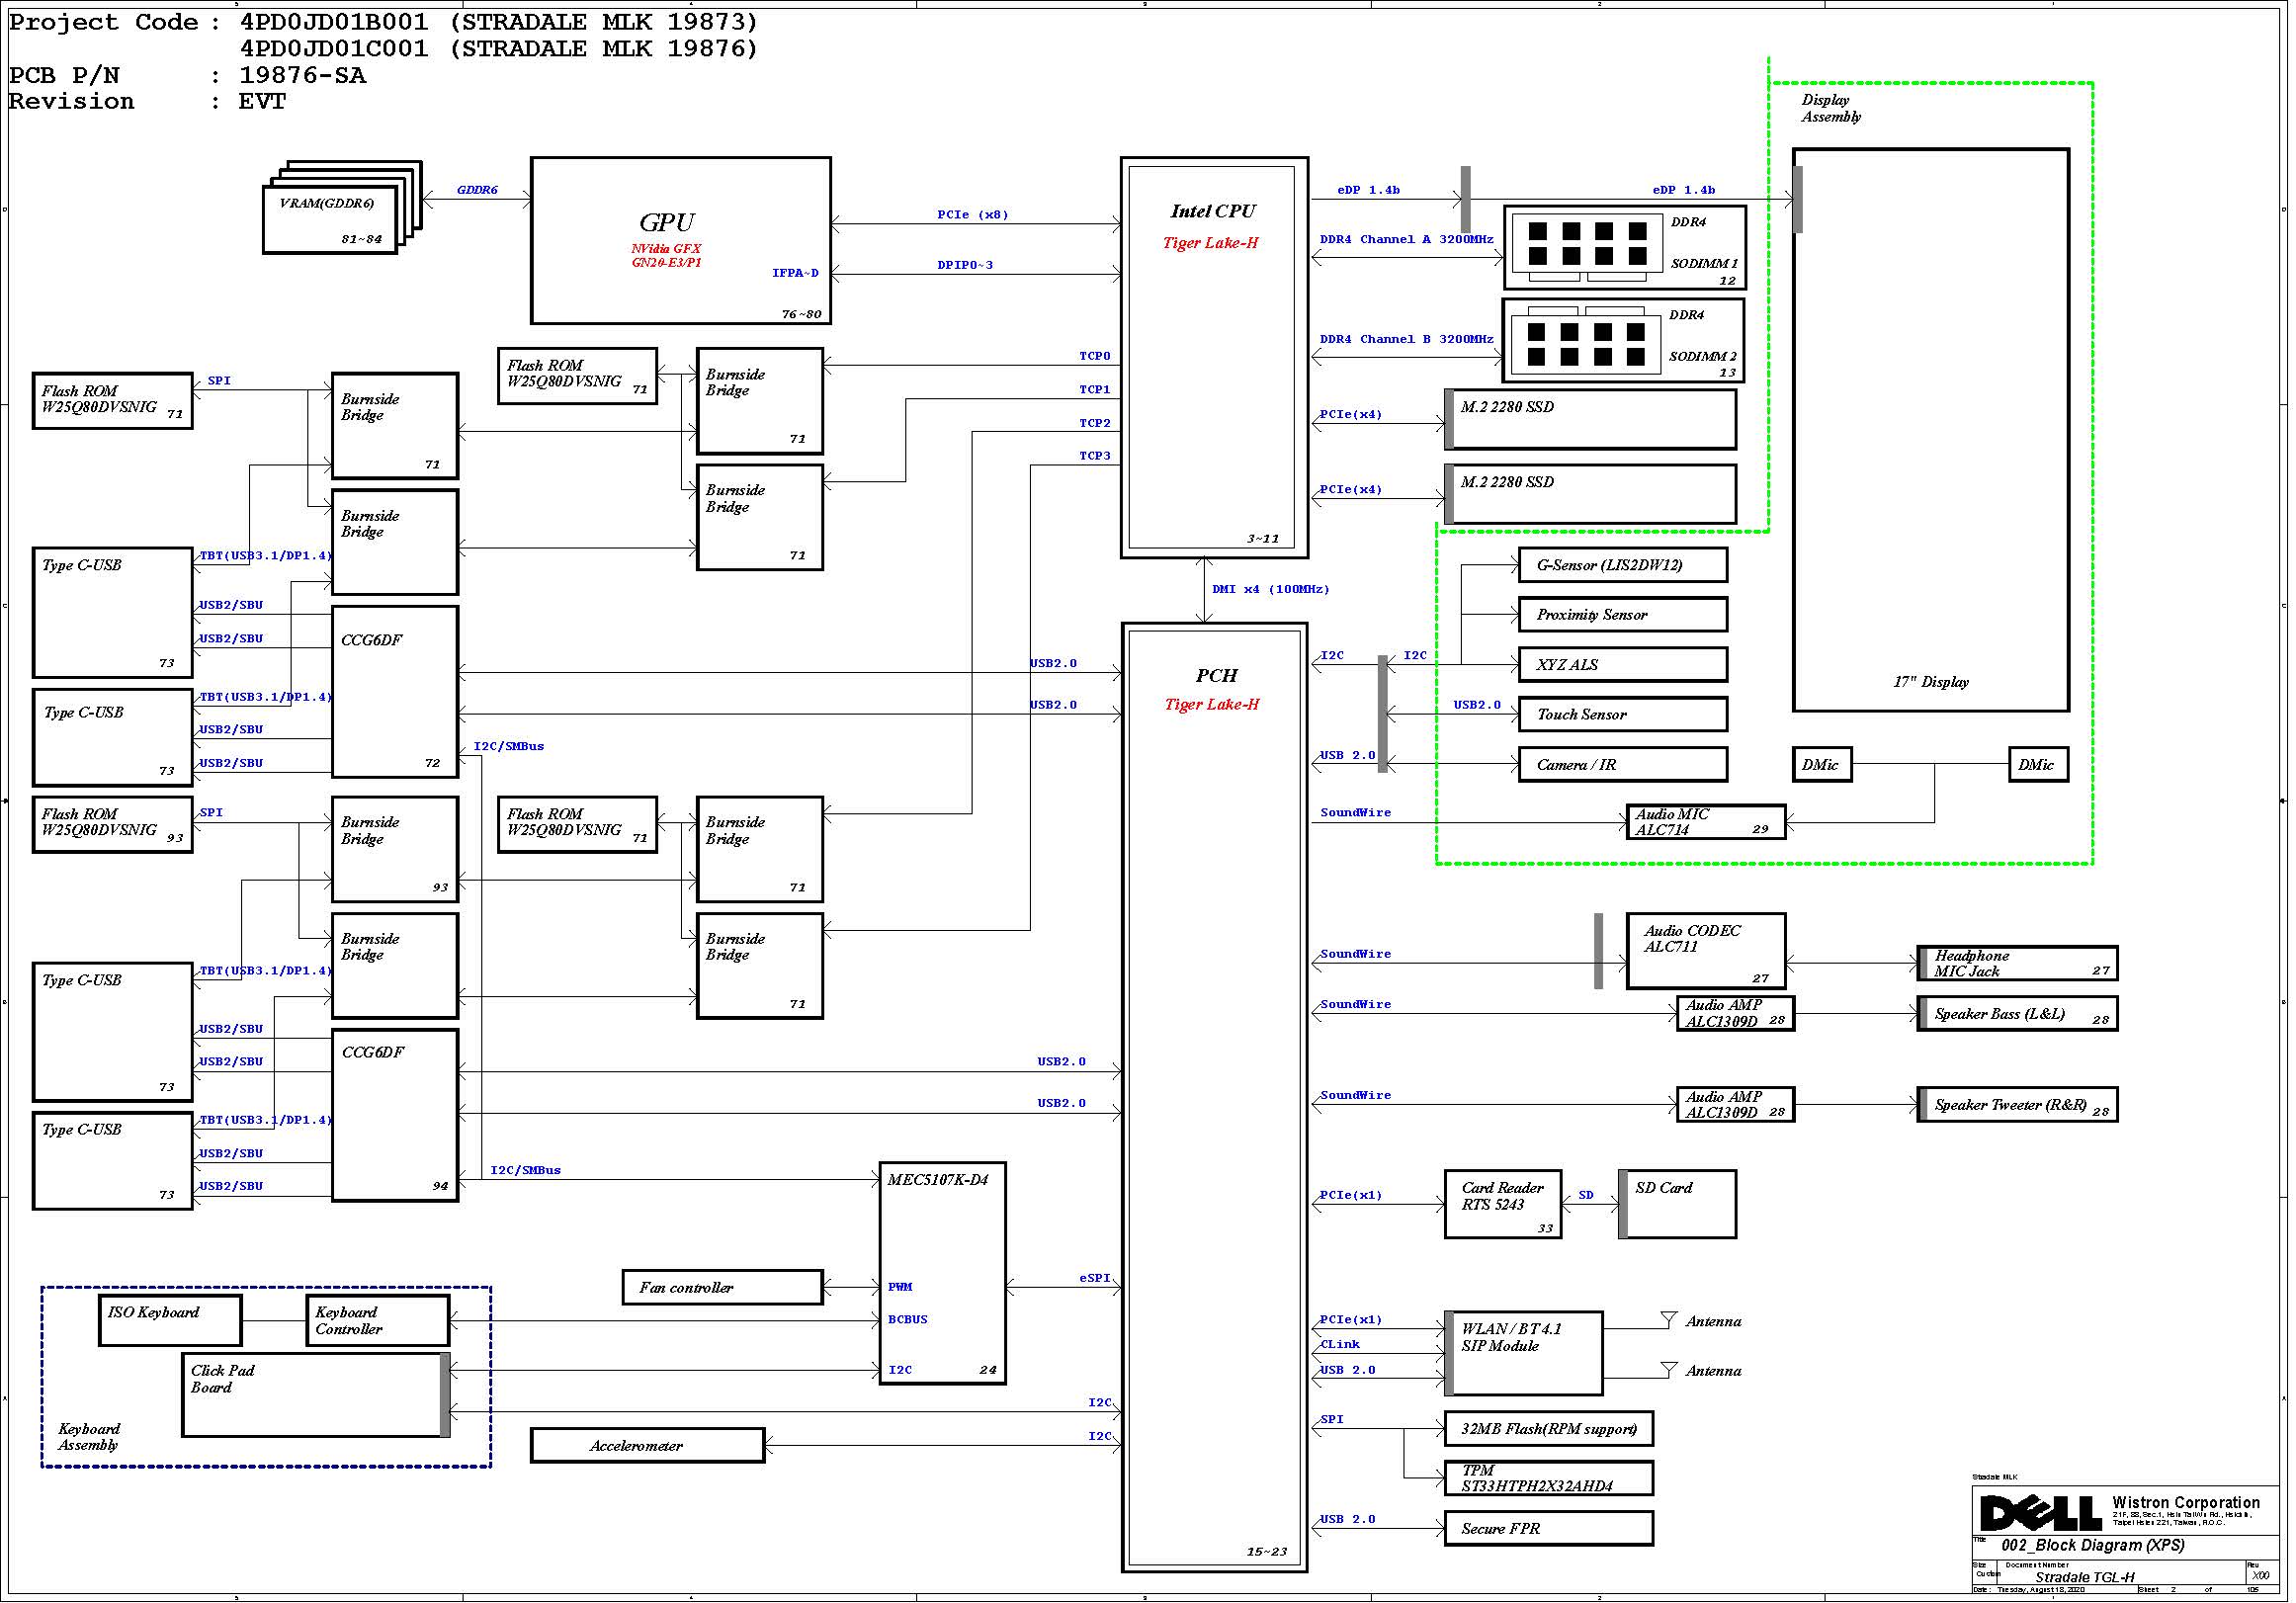The height and width of the screenshot is (1603, 2296).
Task: Click the CCG6DF block numbered 72
Action: 396,693
